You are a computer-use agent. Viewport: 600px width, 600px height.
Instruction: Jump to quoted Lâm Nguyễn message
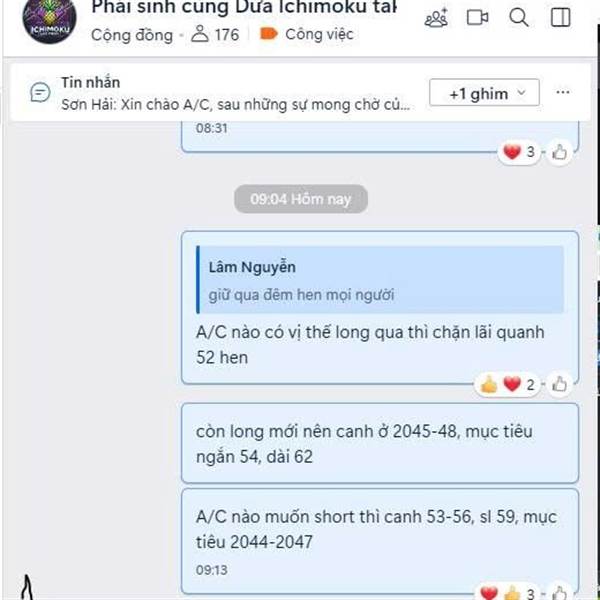pos(380,280)
